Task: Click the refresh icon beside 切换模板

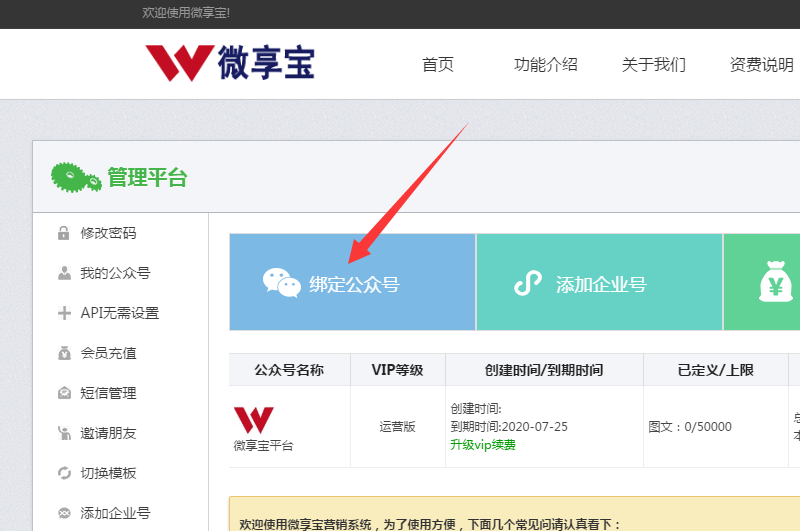Action: point(64,473)
